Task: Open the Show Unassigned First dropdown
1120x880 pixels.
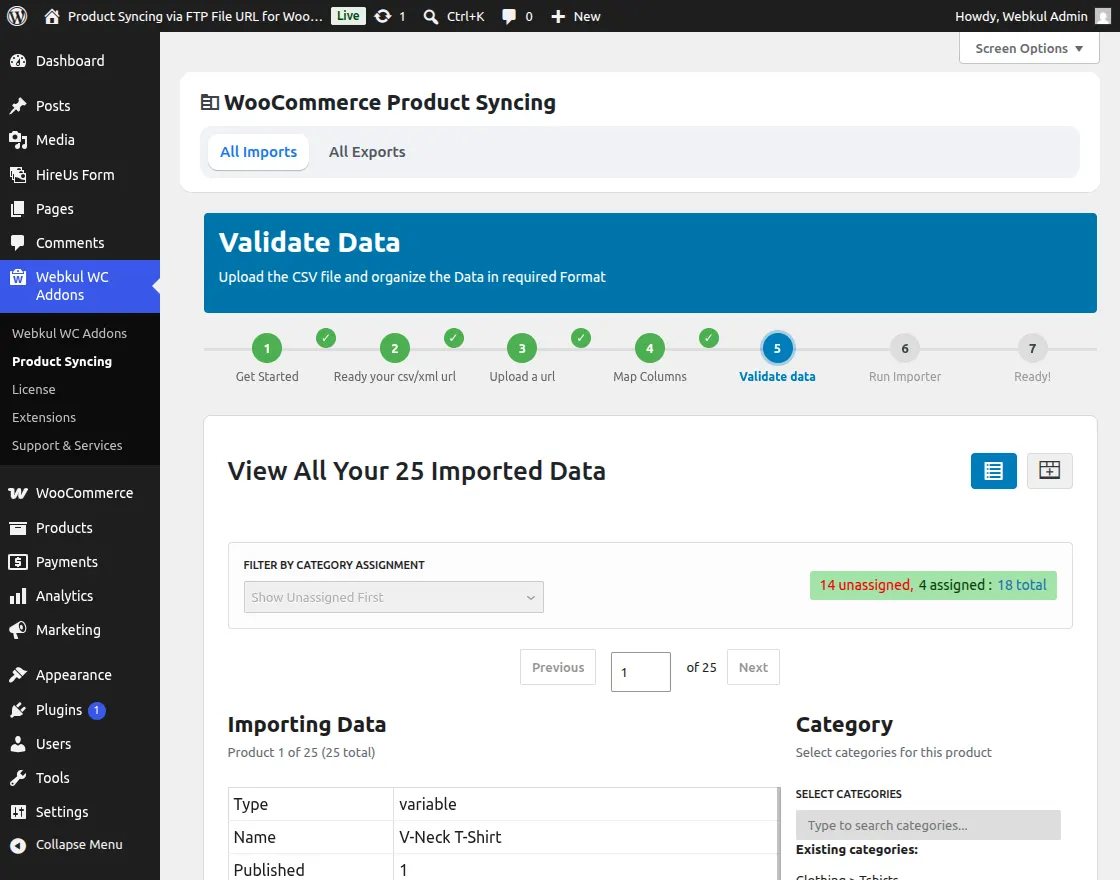Action: pyautogui.click(x=394, y=597)
